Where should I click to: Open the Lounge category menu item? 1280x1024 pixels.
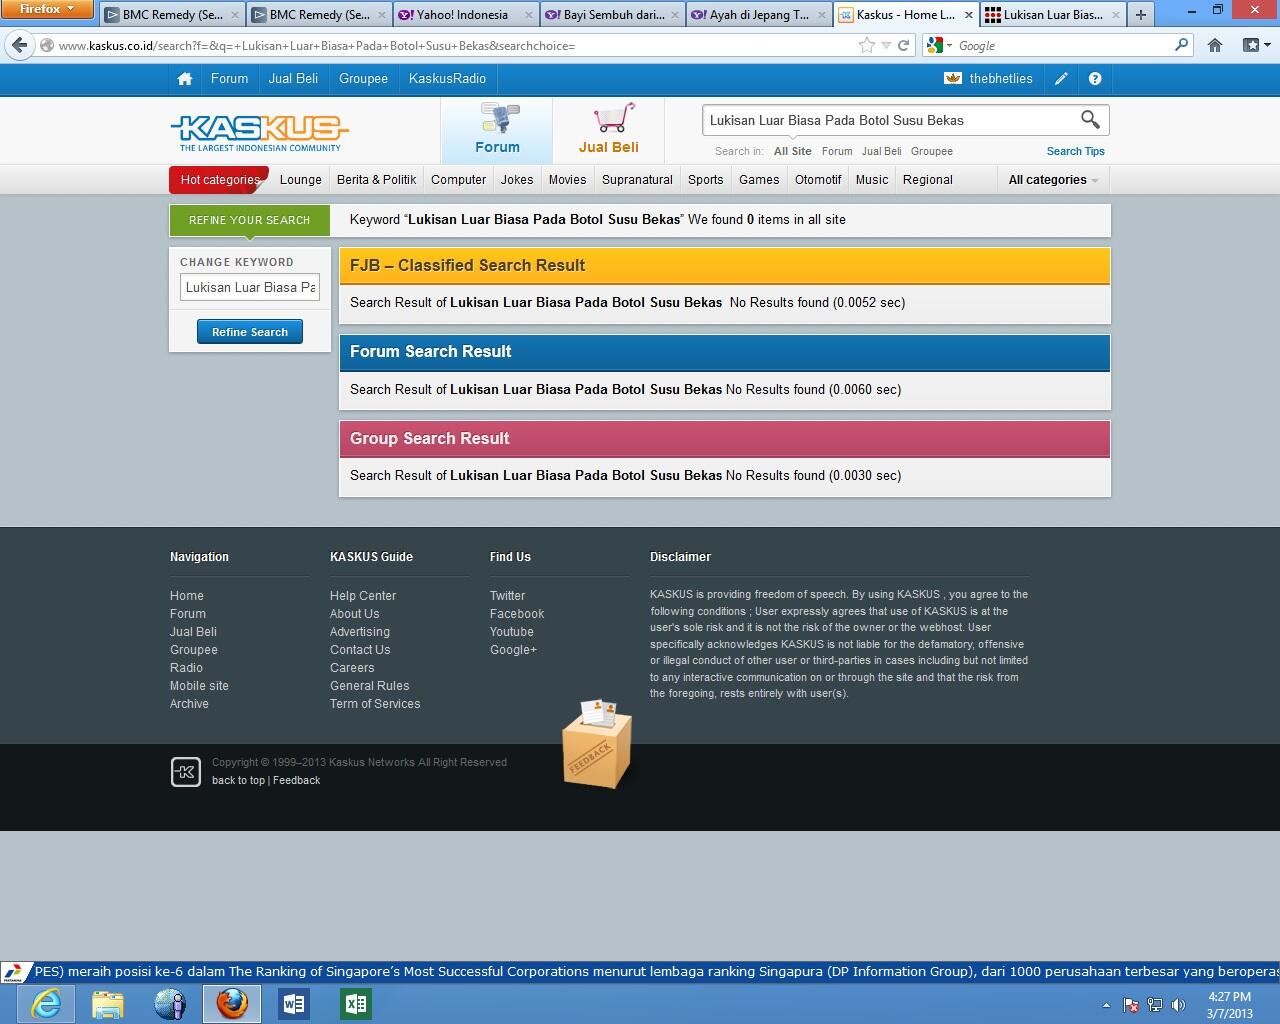[300, 180]
